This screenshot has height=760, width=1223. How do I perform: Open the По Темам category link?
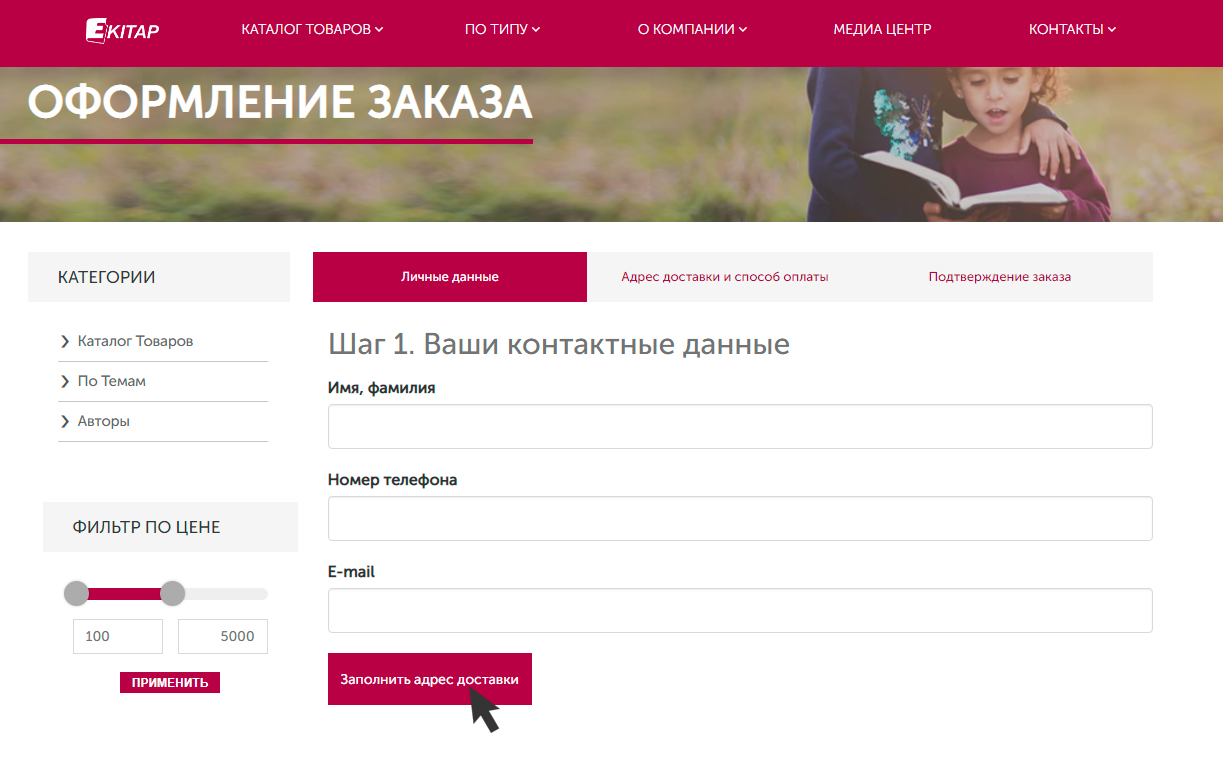click(111, 381)
